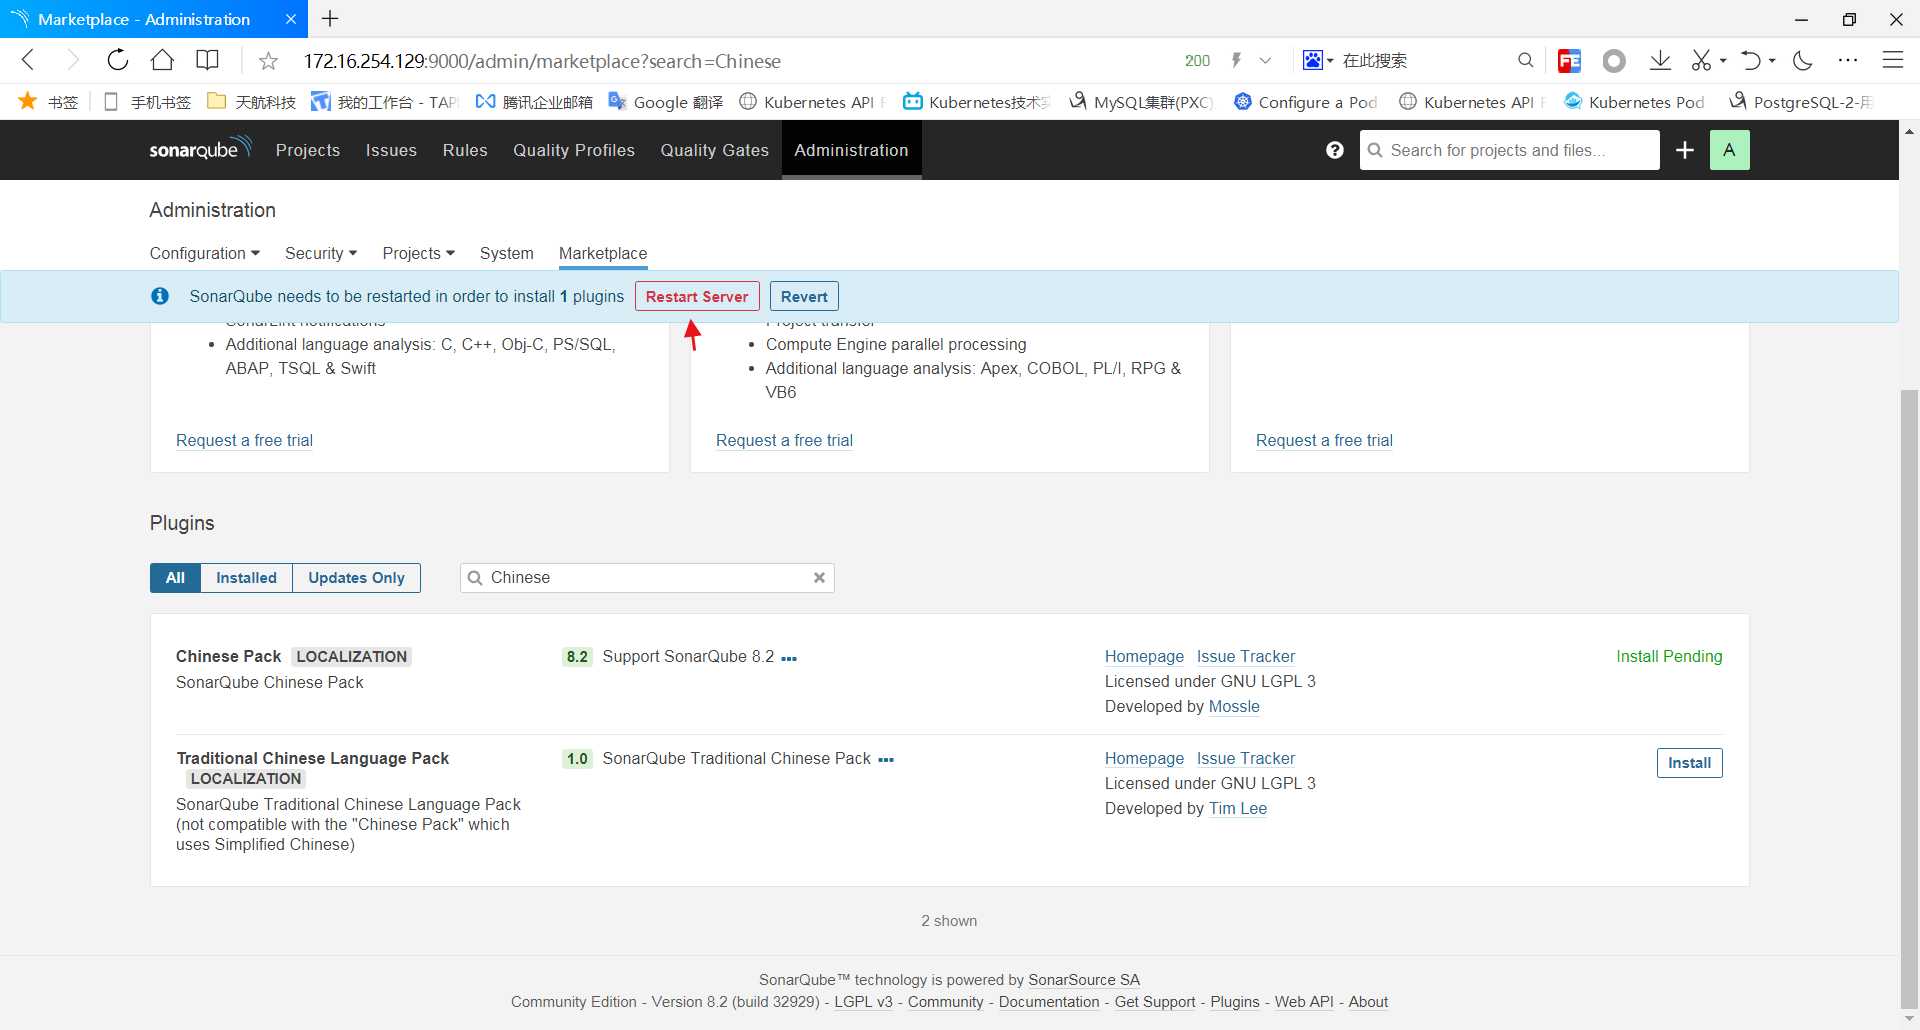
Task: Open Documentation footer link
Action: [1049, 1002]
